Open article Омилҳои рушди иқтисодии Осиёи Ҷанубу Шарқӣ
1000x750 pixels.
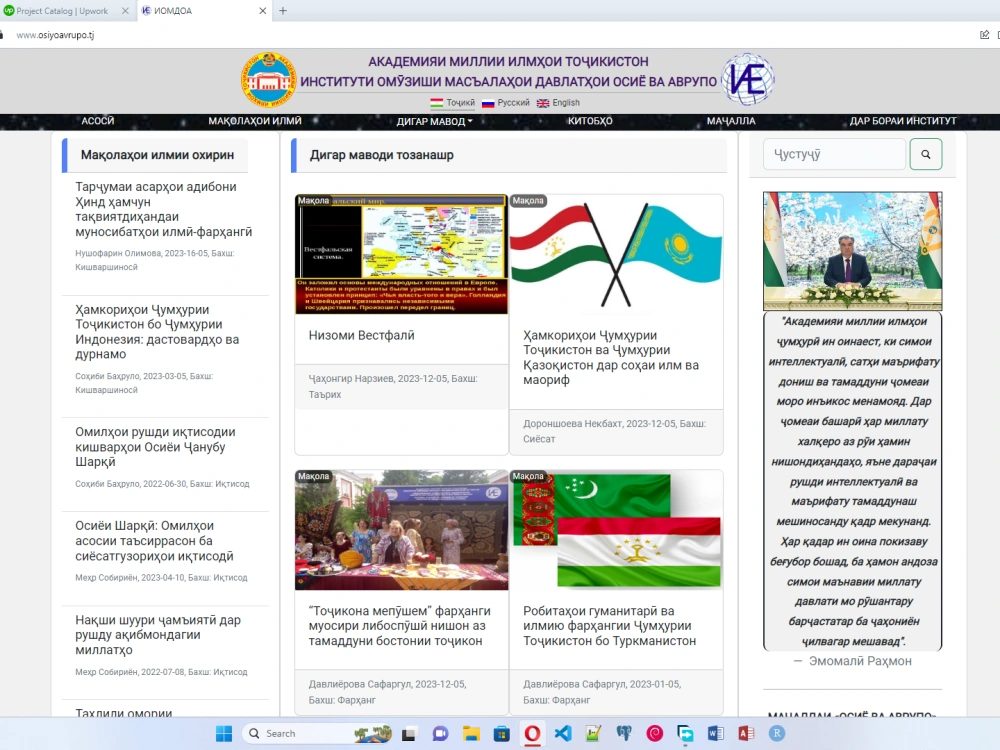click(x=155, y=446)
